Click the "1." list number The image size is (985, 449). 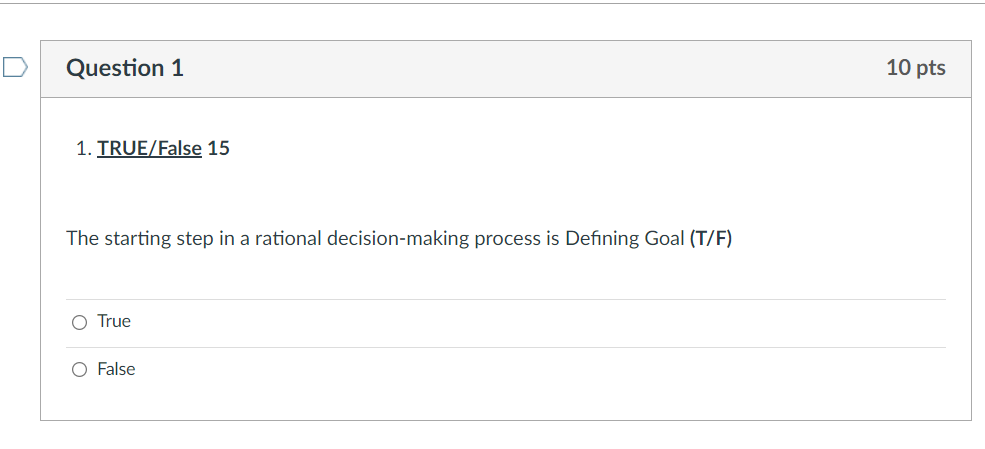pos(83,149)
